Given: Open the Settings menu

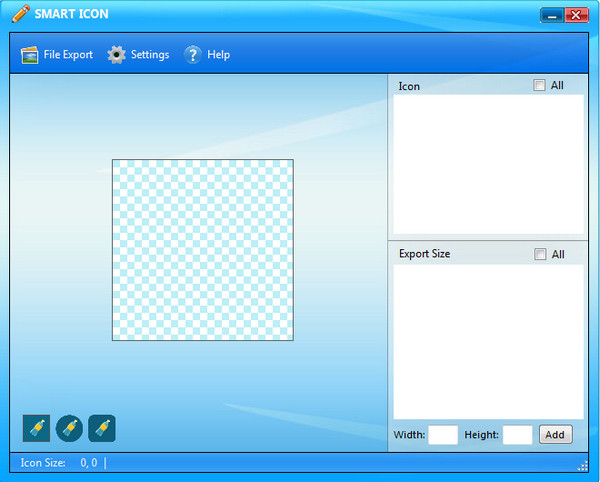Looking at the screenshot, I should click(x=150, y=55).
